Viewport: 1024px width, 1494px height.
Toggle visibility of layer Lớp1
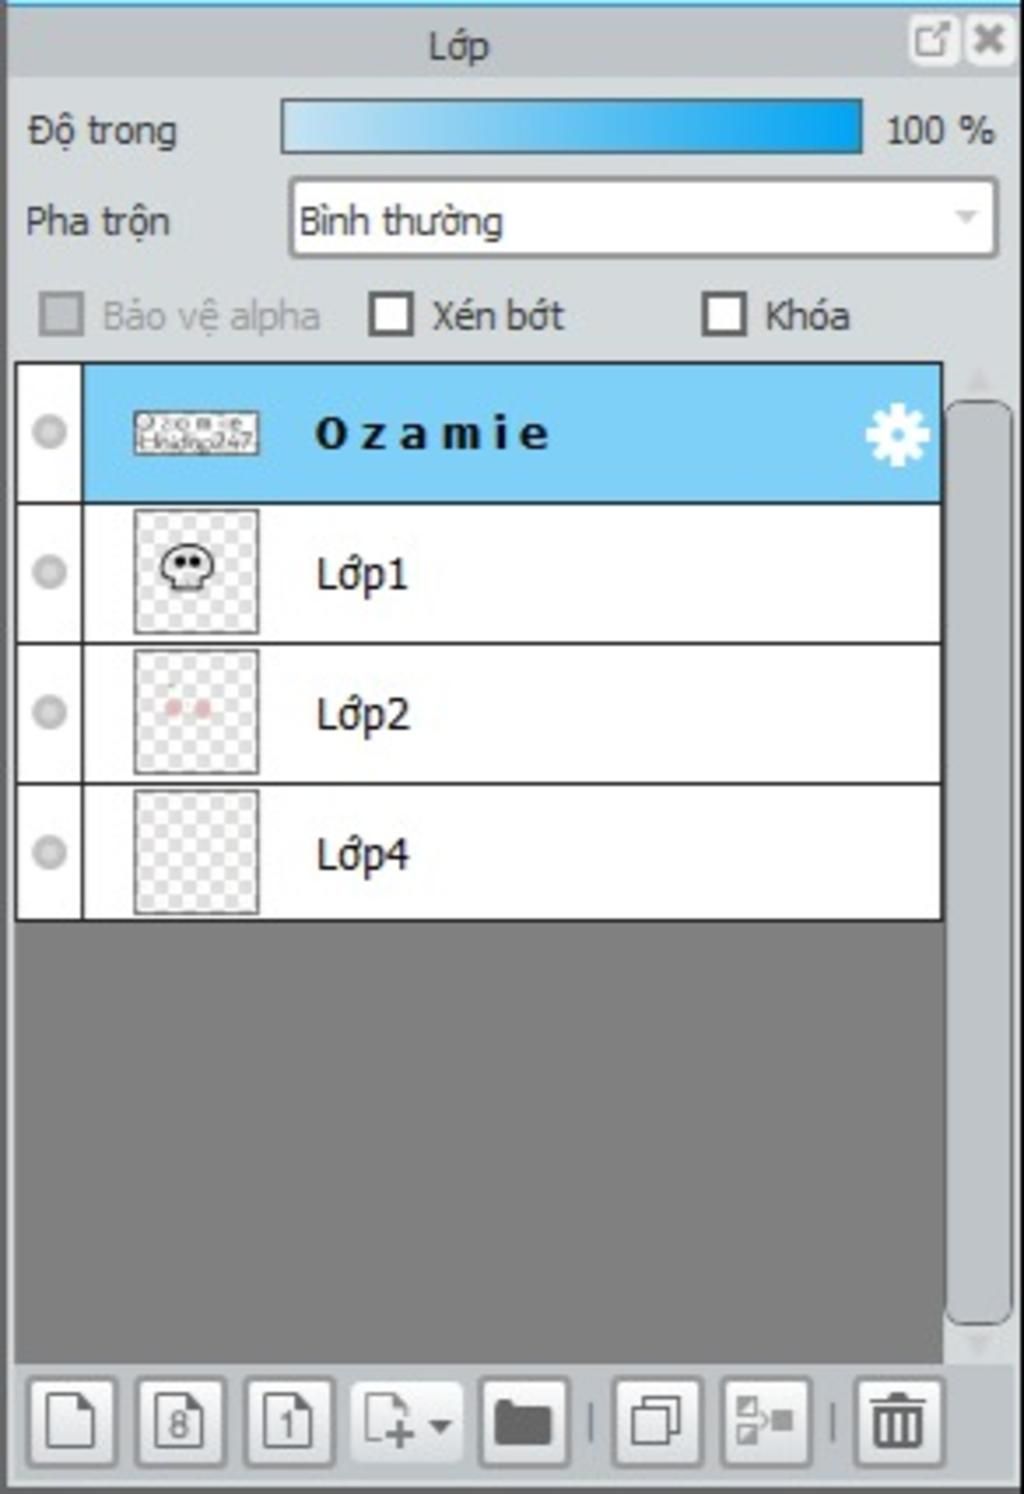tap(49, 572)
